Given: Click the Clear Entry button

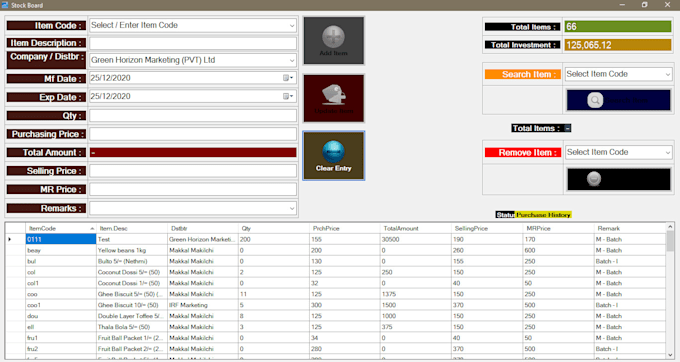Looking at the screenshot, I should point(333,156).
